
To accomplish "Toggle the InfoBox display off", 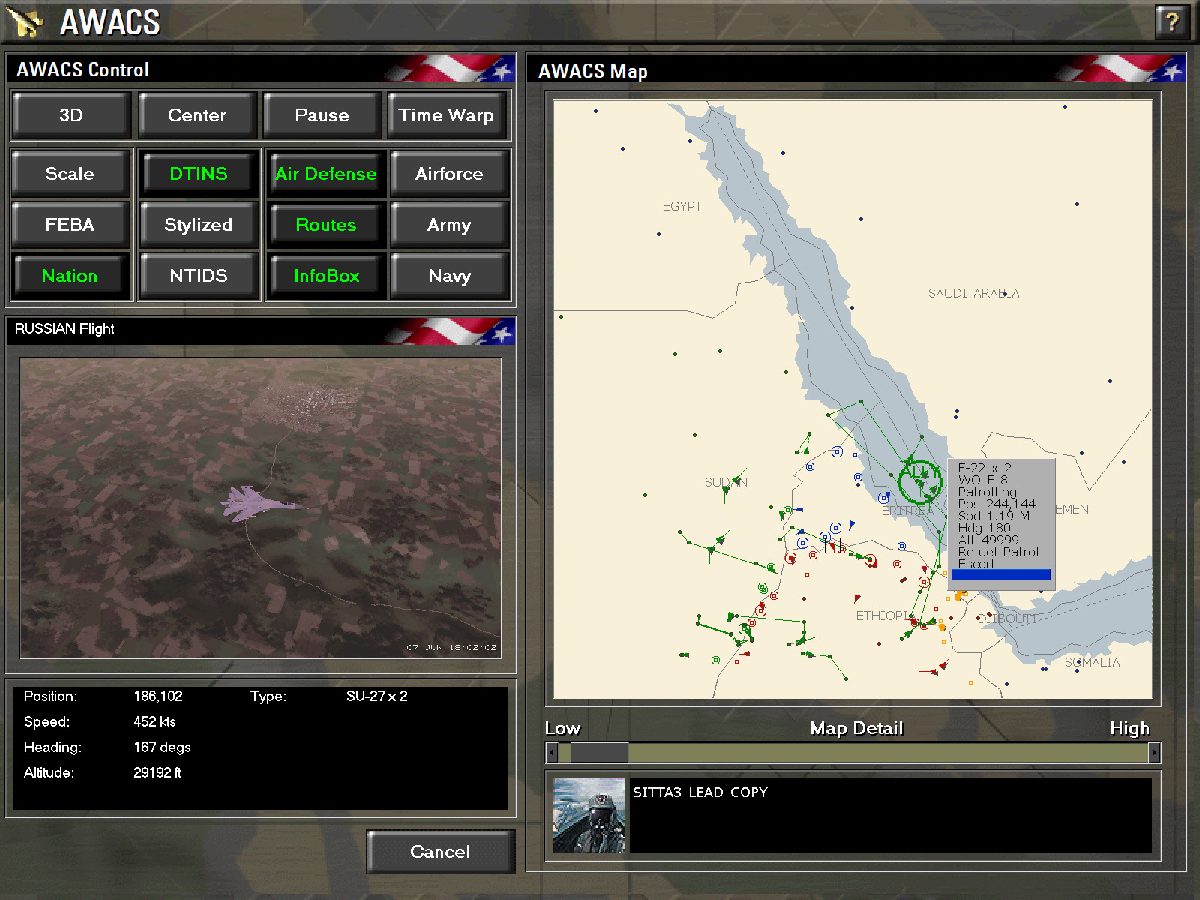I will coord(325,276).
